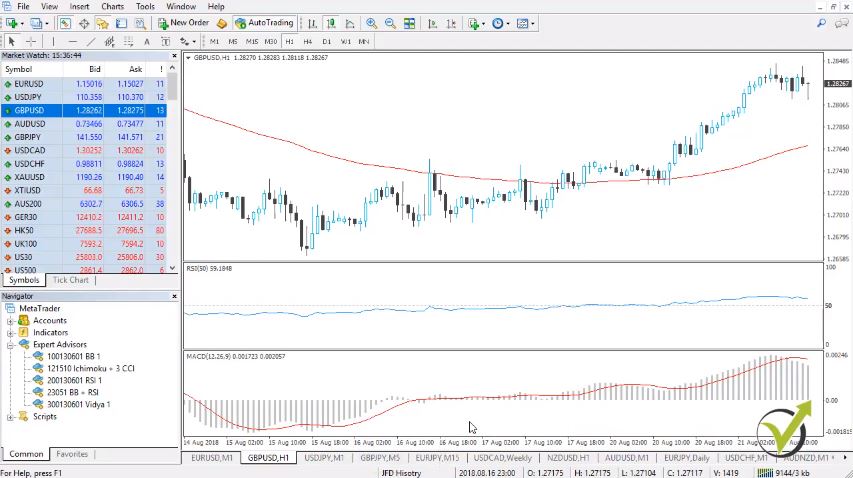853x478 pixels.
Task: Select the Market Watch scrollbar thumb
Action: click(x=172, y=86)
